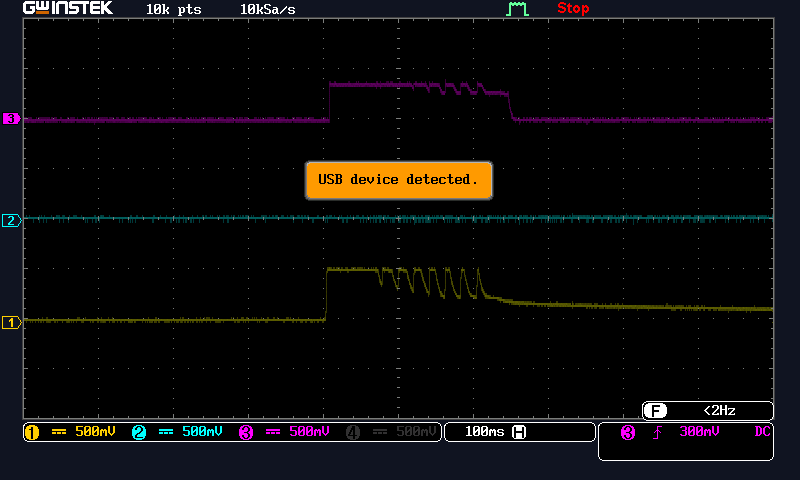Viewport: 800px width, 480px height.
Task: Select the cyan channel 2 indicator circle
Action: click(x=139, y=433)
